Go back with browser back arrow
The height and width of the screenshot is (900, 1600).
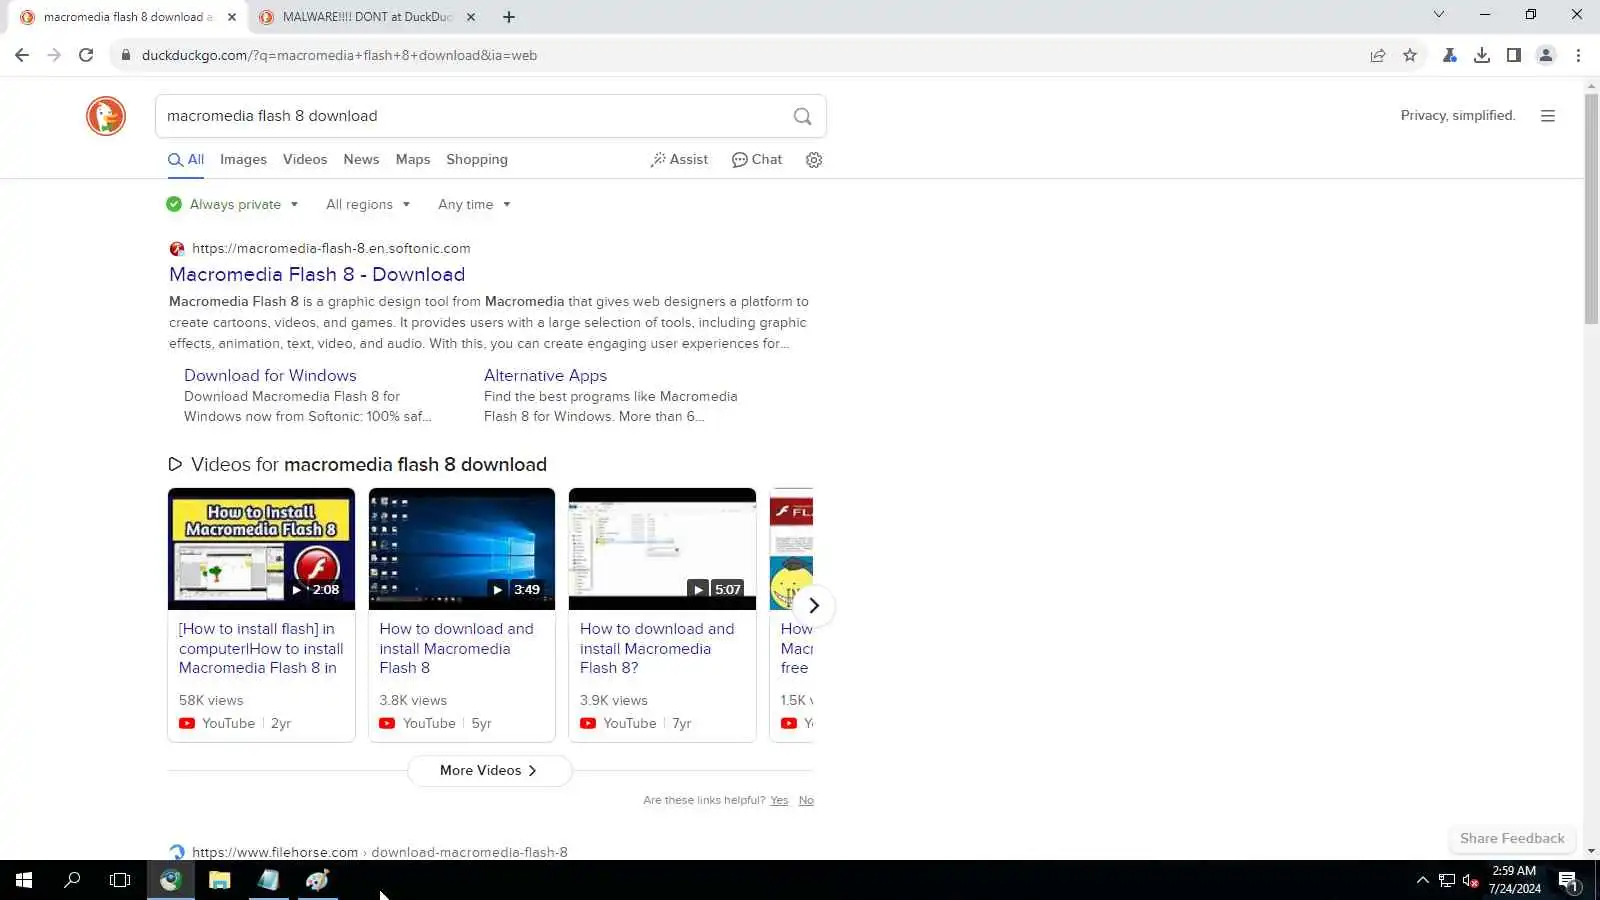coord(22,55)
